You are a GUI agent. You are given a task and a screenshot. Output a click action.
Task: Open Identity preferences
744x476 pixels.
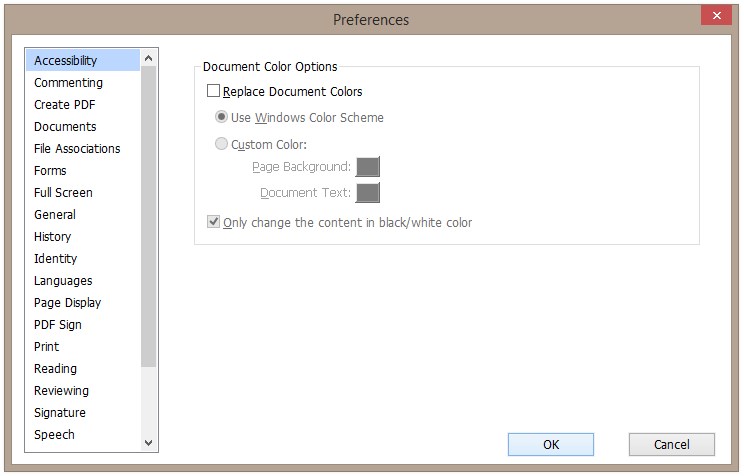click(x=83, y=258)
